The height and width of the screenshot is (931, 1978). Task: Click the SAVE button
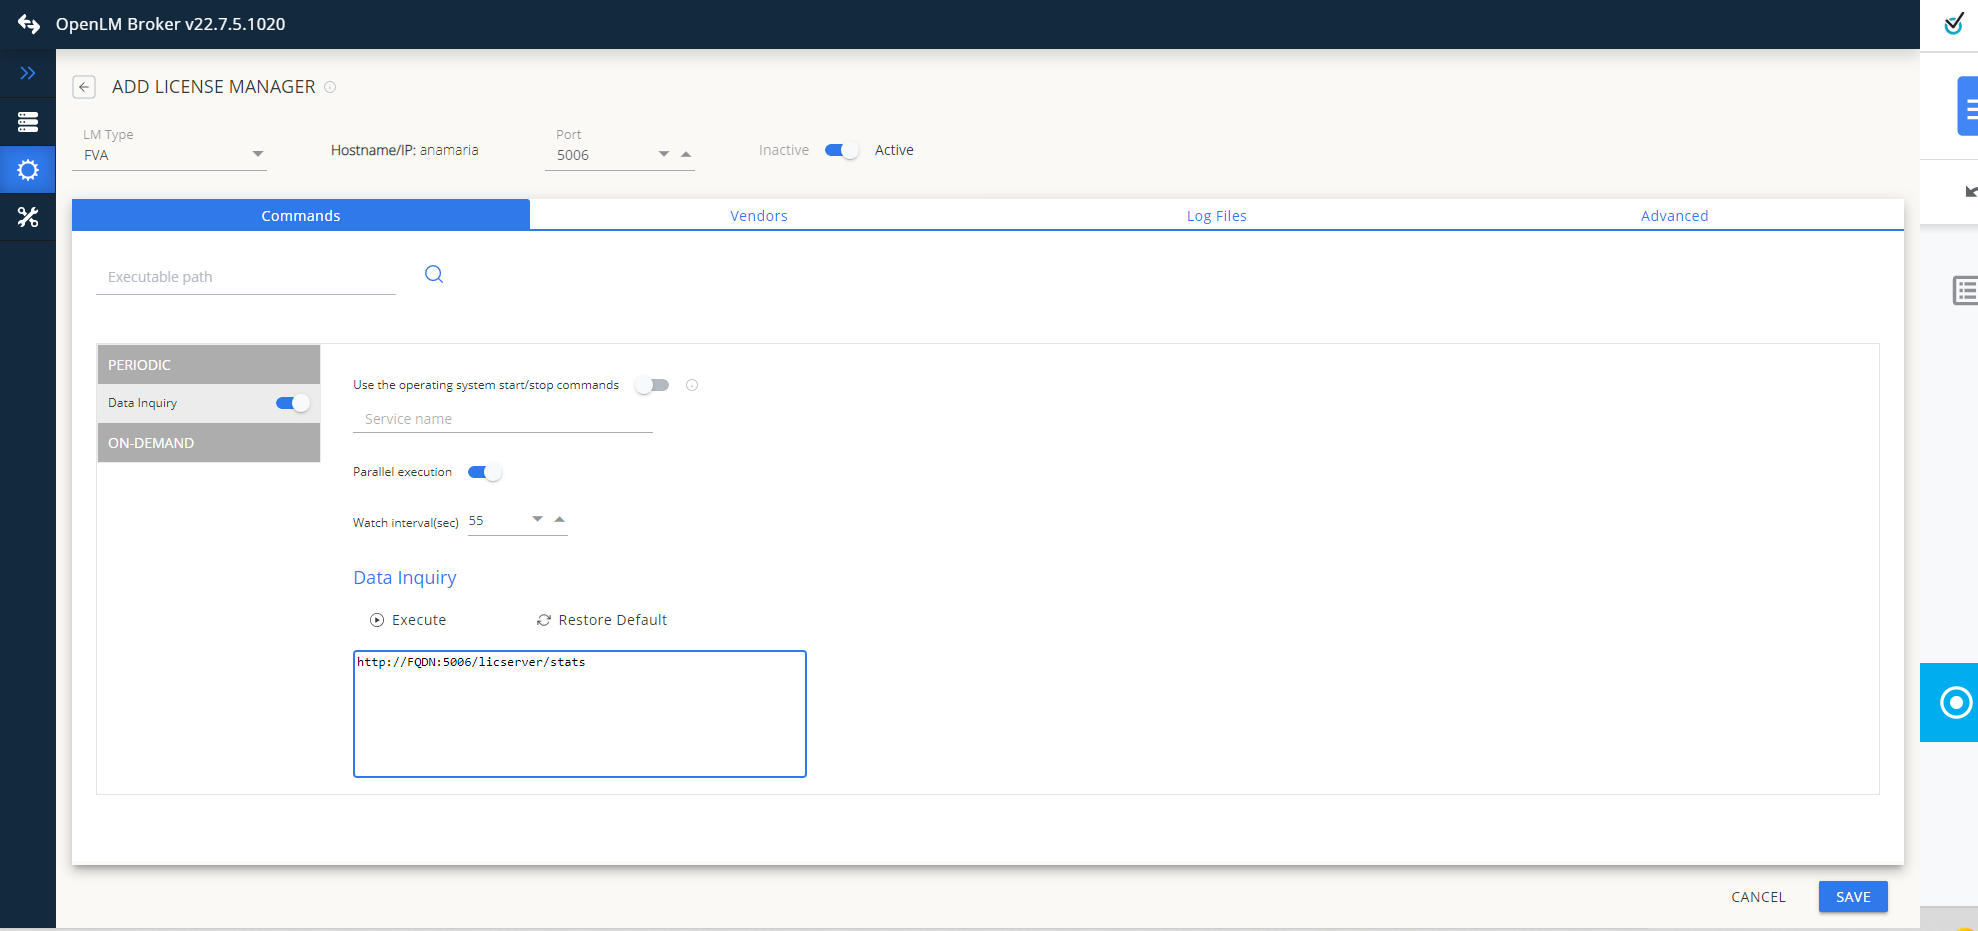(1852, 896)
